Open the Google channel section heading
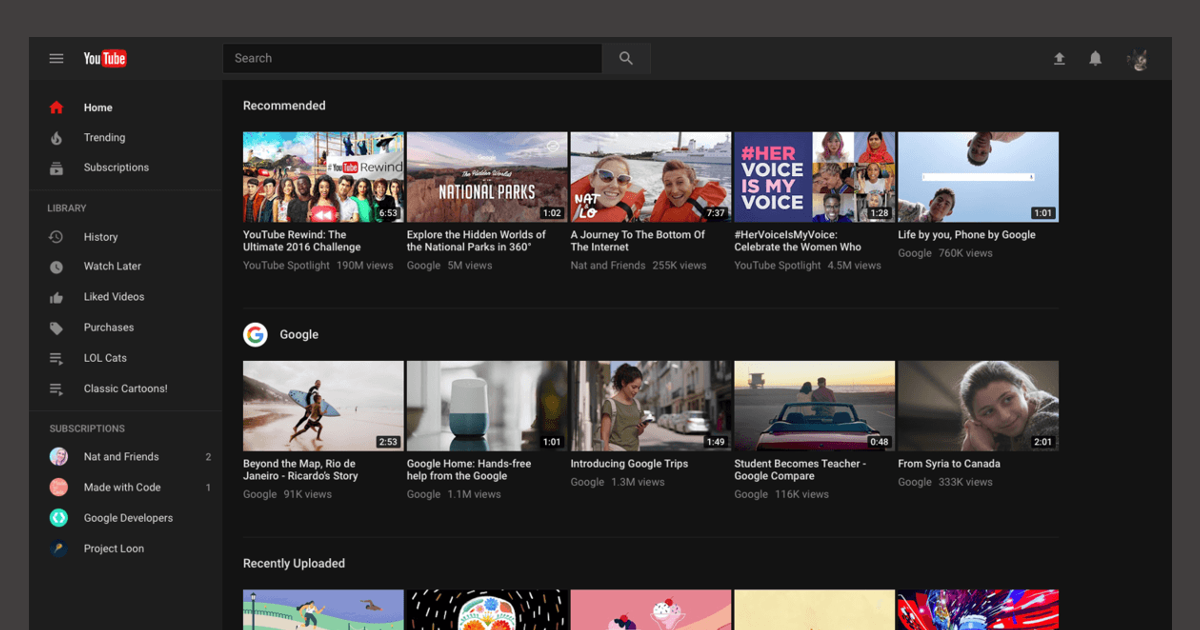This screenshot has width=1200, height=630. coord(299,335)
